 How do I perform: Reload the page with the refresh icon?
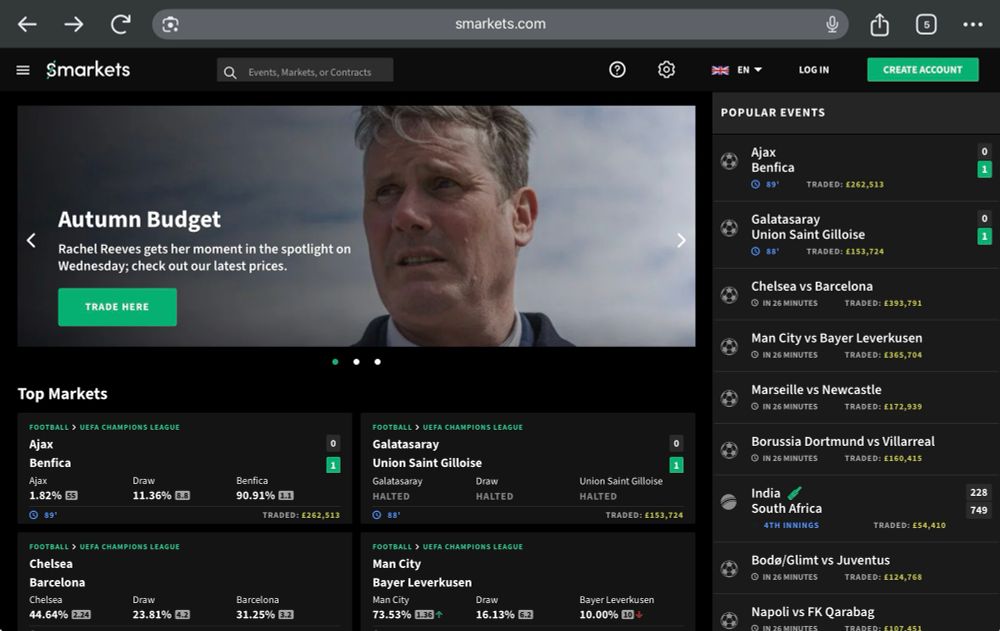pyautogui.click(x=121, y=24)
